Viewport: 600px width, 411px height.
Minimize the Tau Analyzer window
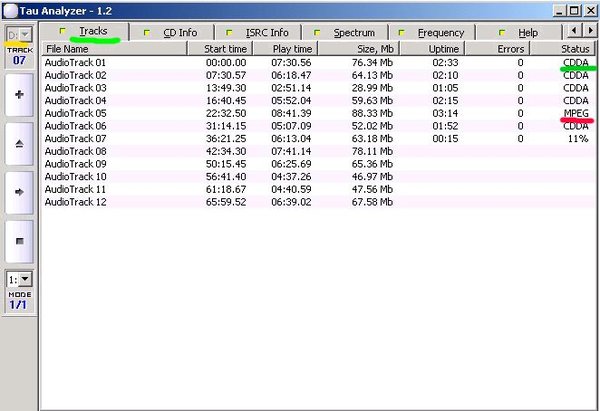(559, 11)
